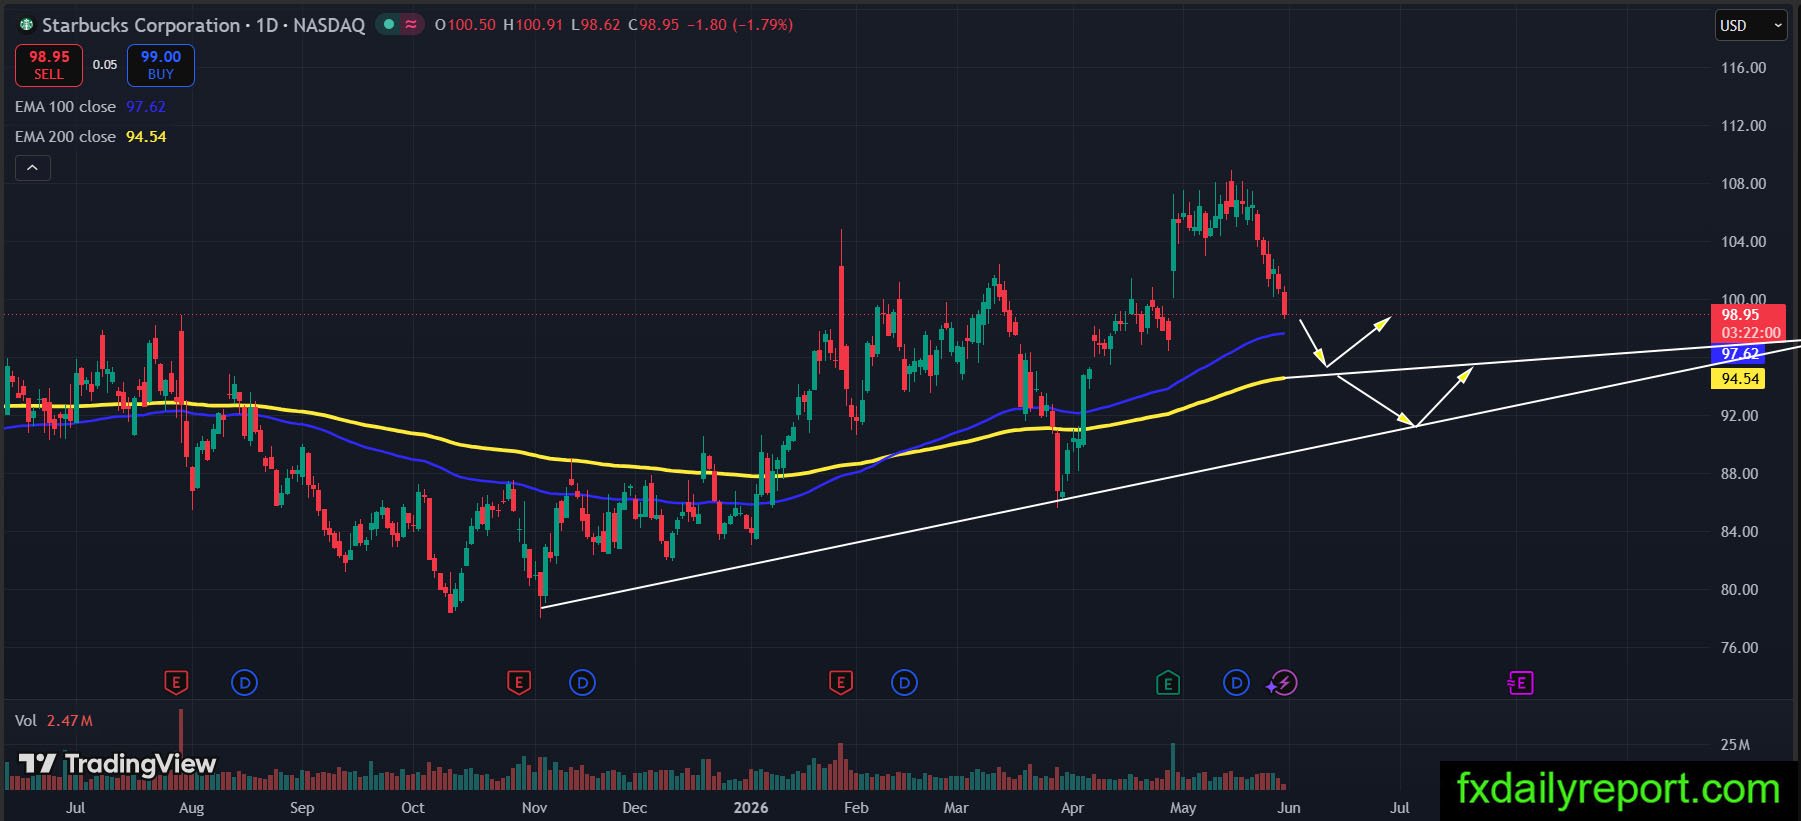Click the close value C98.95 in the header
The image size is (1801, 821).
pos(653,25)
